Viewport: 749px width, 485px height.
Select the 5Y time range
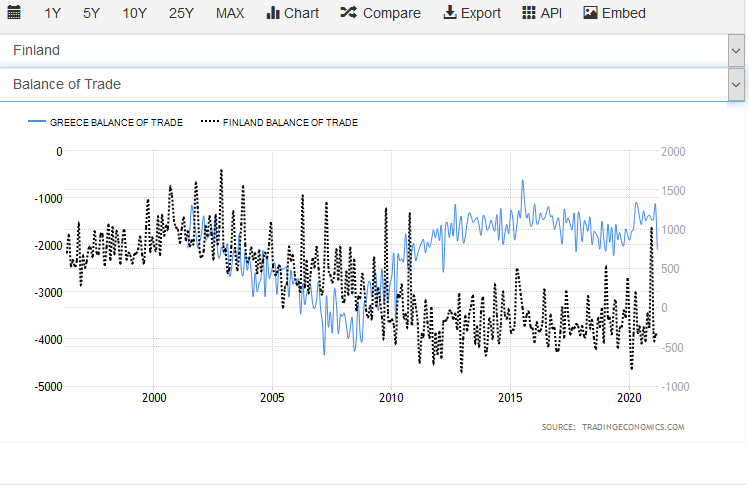pyautogui.click(x=91, y=13)
